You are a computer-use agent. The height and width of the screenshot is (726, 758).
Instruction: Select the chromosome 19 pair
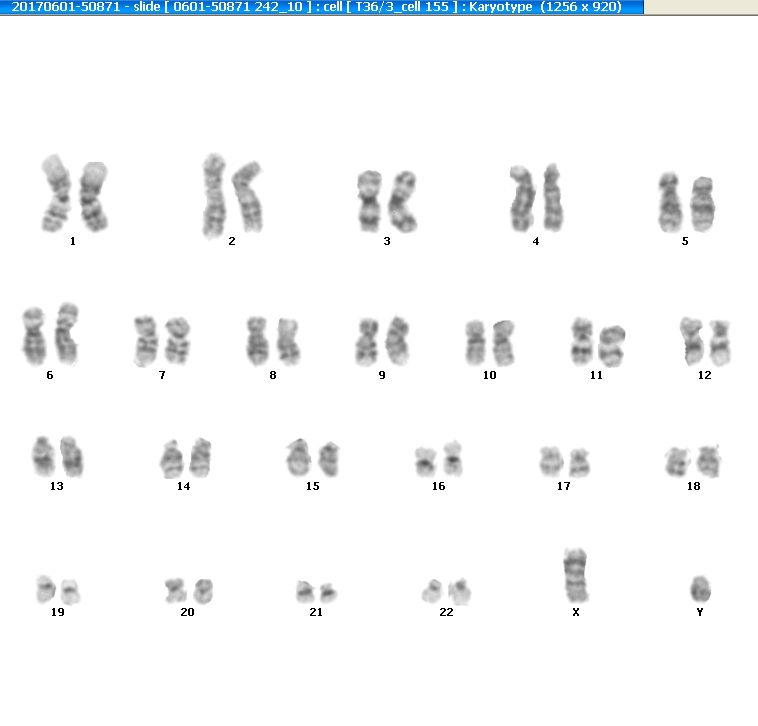pyautogui.click(x=58, y=590)
